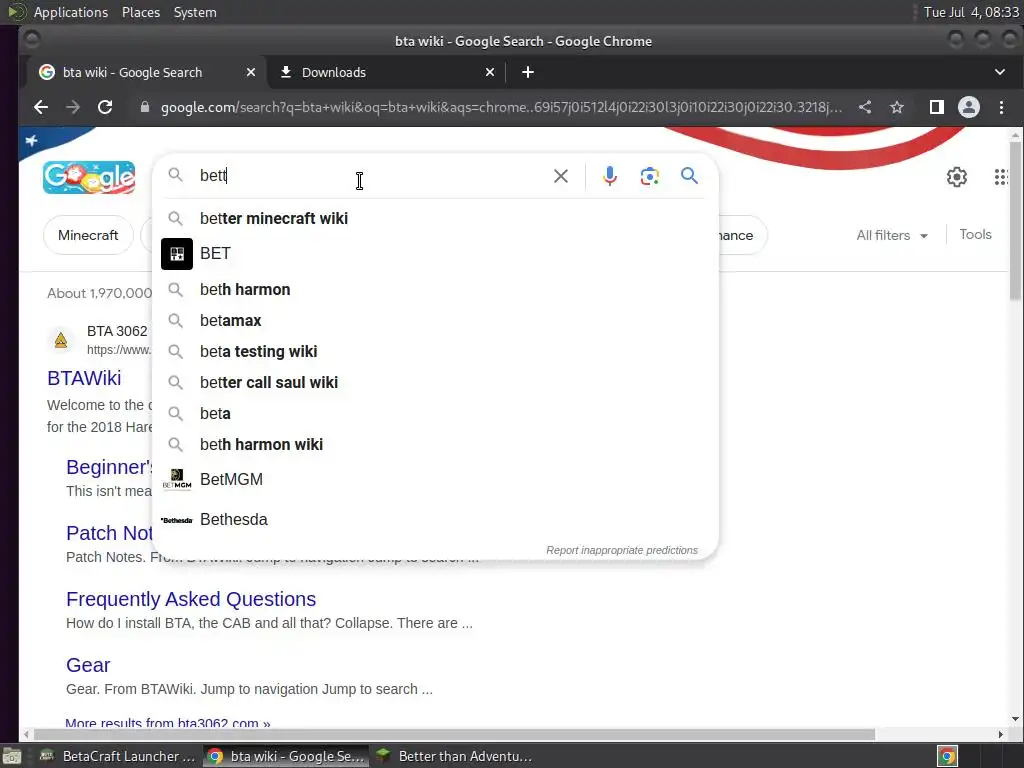This screenshot has width=1024, height=768.
Task: Pick the beth harmon suggestion
Action: click(x=435, y=289)
